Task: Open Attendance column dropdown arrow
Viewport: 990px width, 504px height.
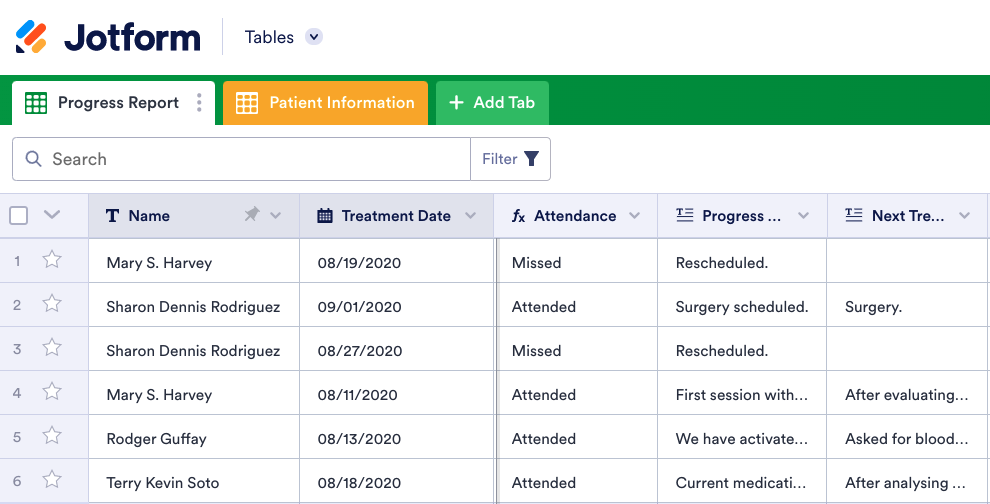Action: [634, 216]
